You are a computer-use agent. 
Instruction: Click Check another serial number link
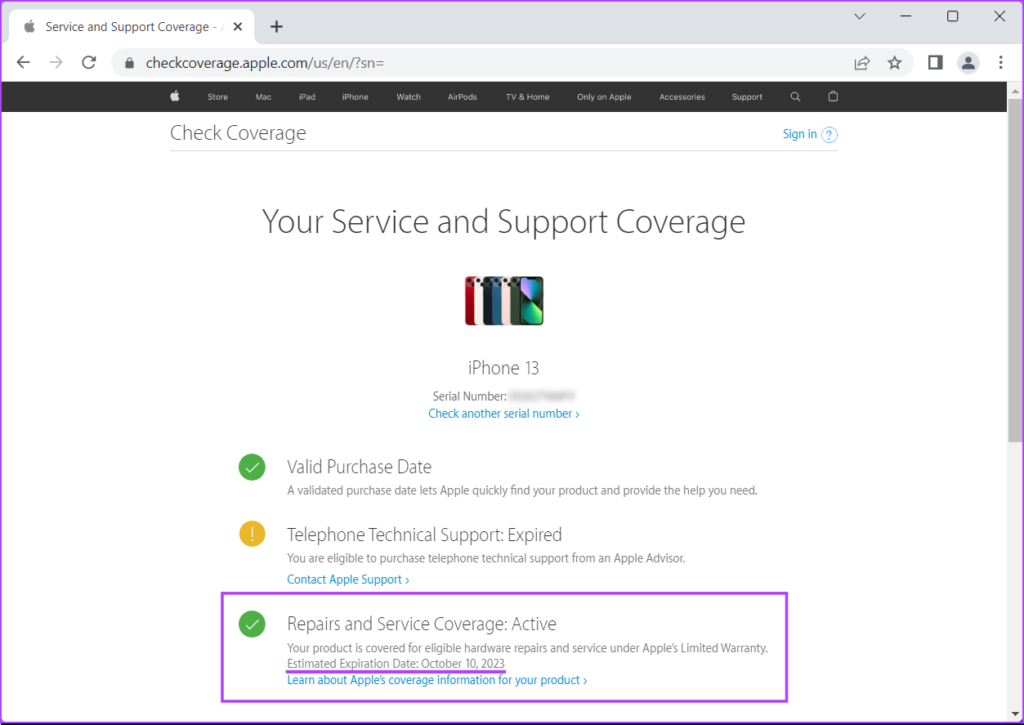504,413
